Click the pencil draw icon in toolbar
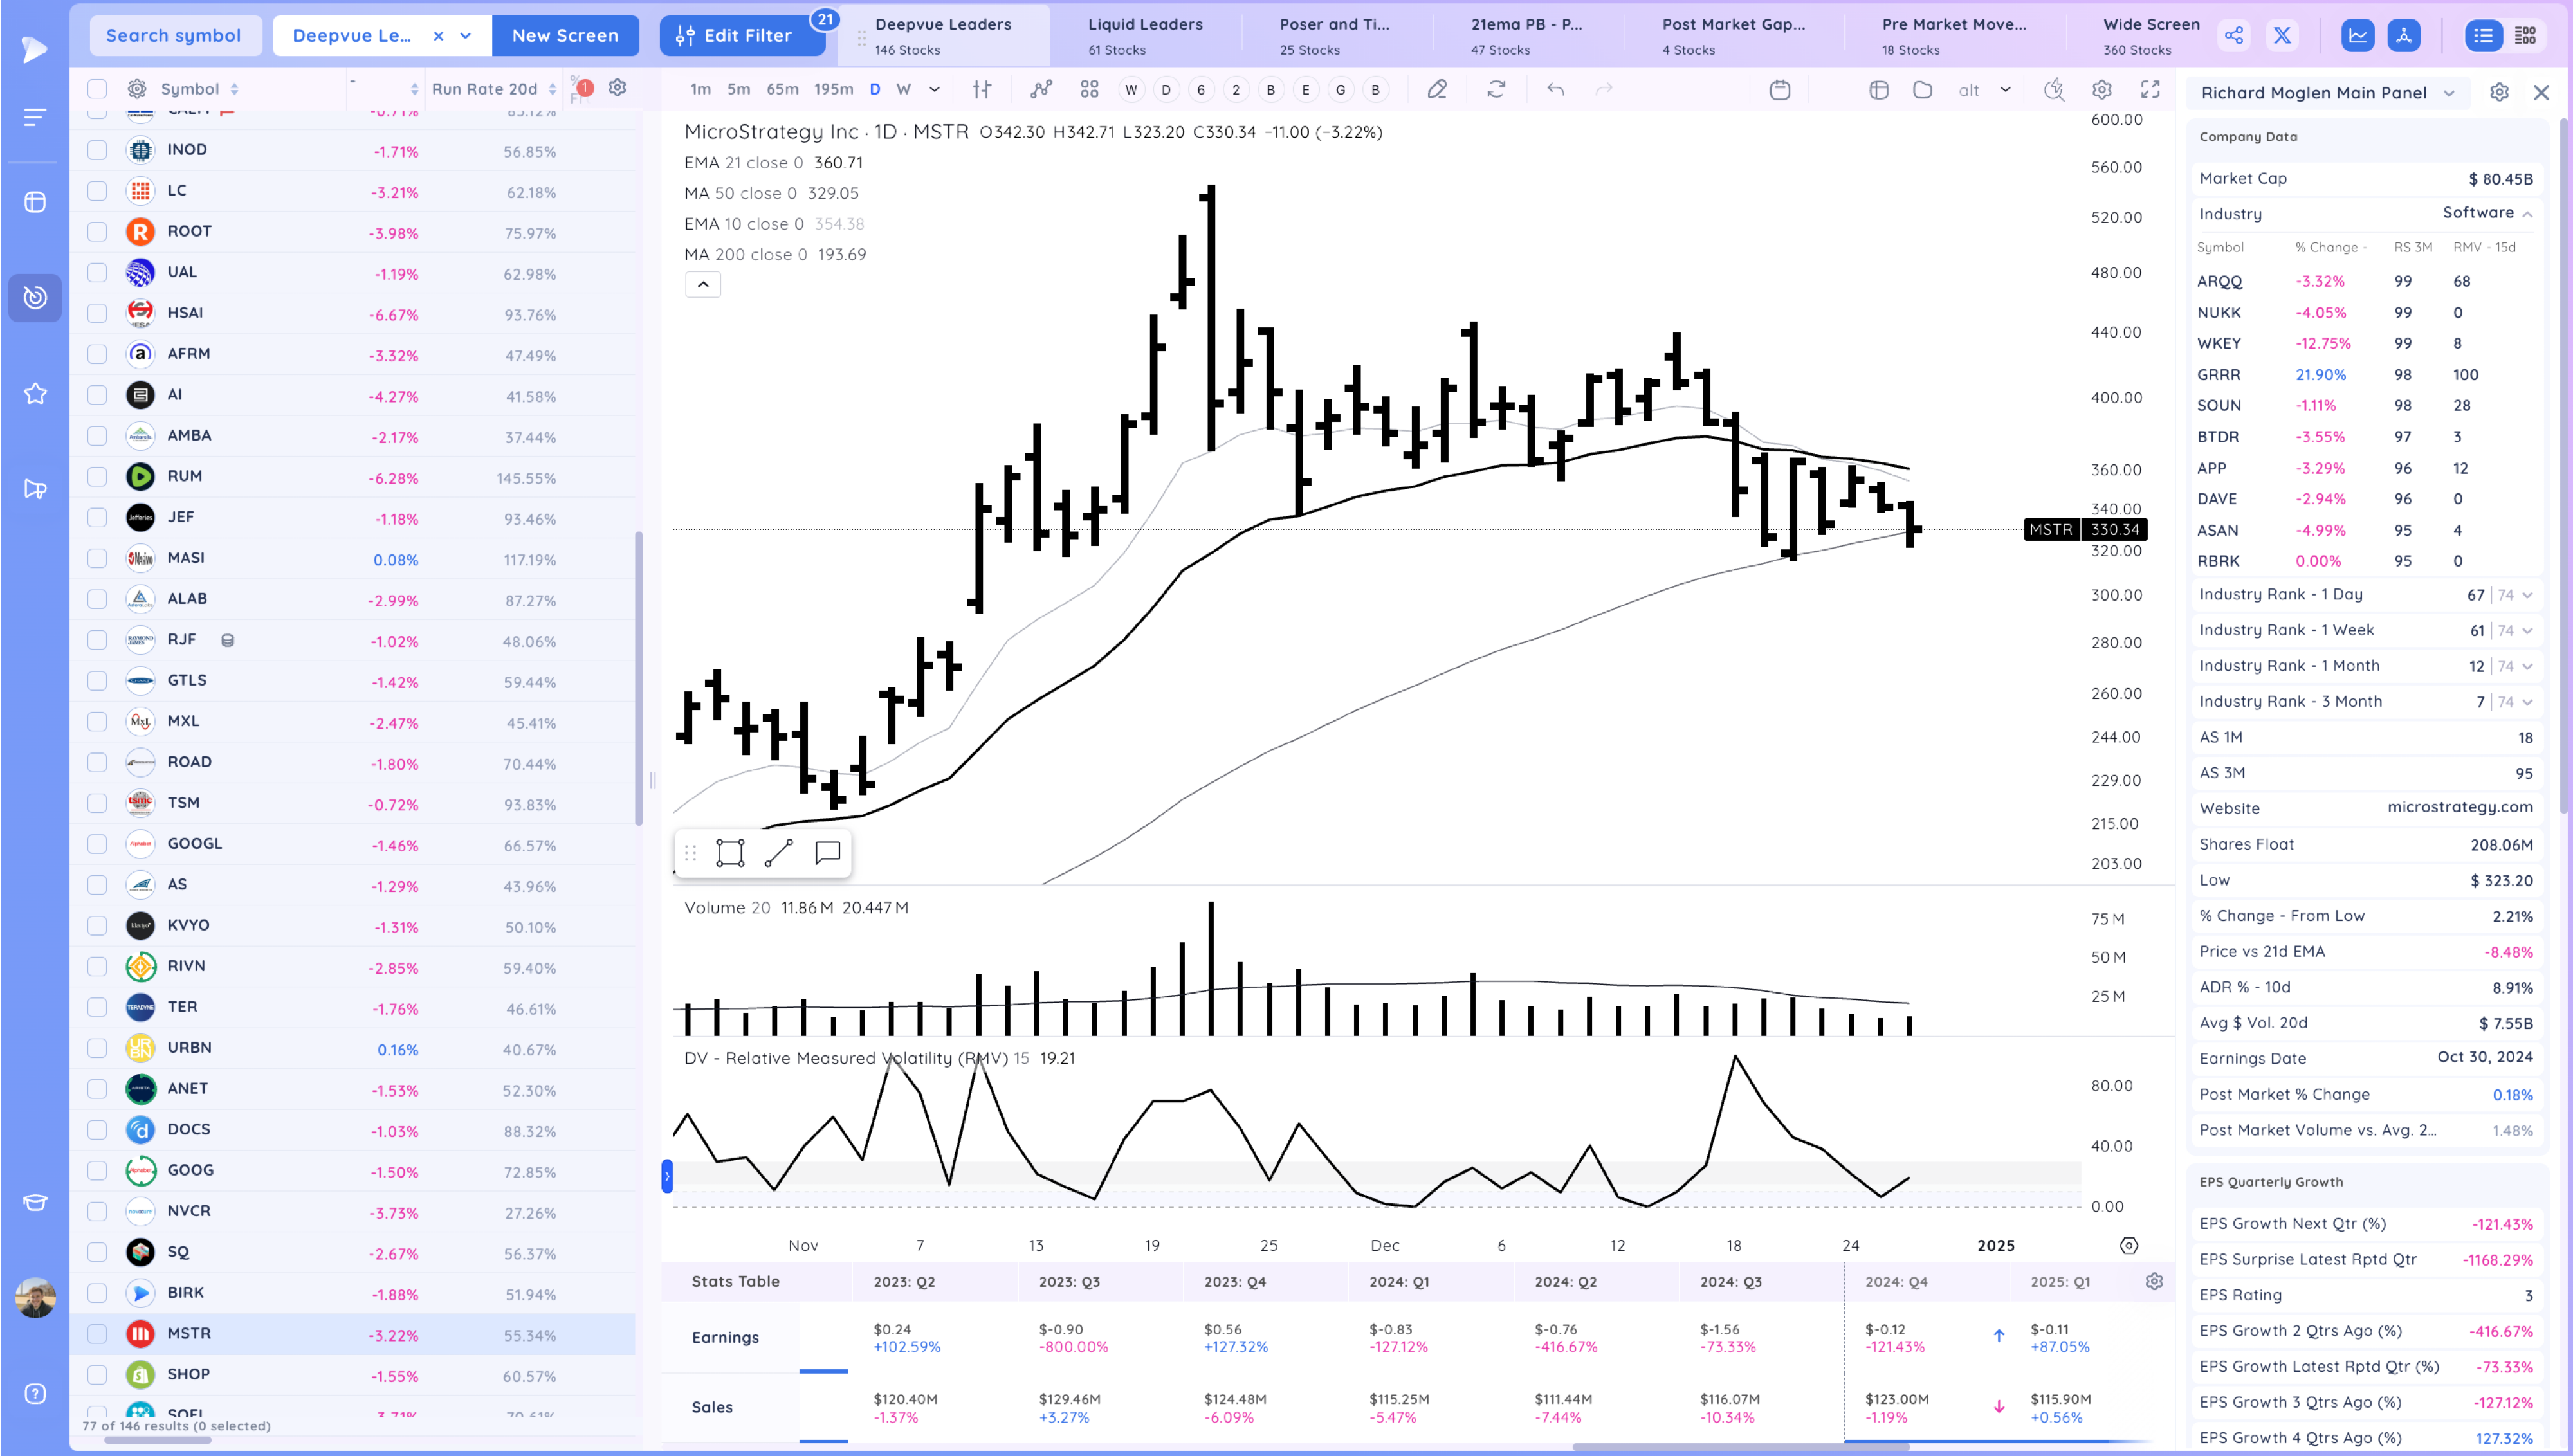The width and height of the screenshot is (2573, 1456). click(1437, 90)
